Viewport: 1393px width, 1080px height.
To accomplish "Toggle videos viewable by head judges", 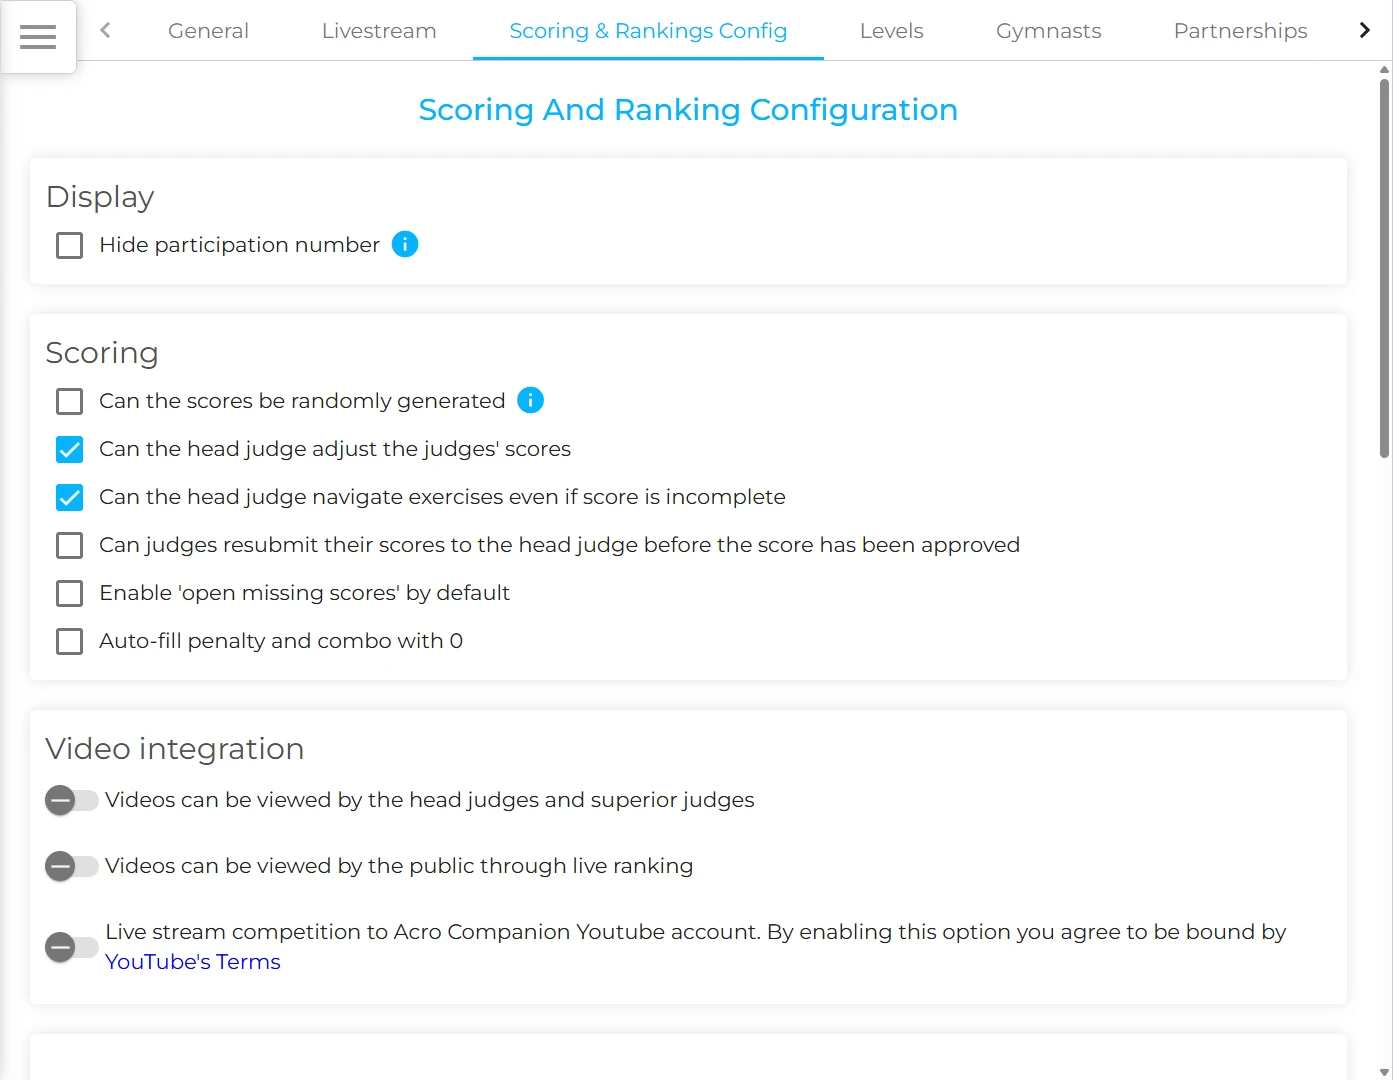I will coord(72,800).
